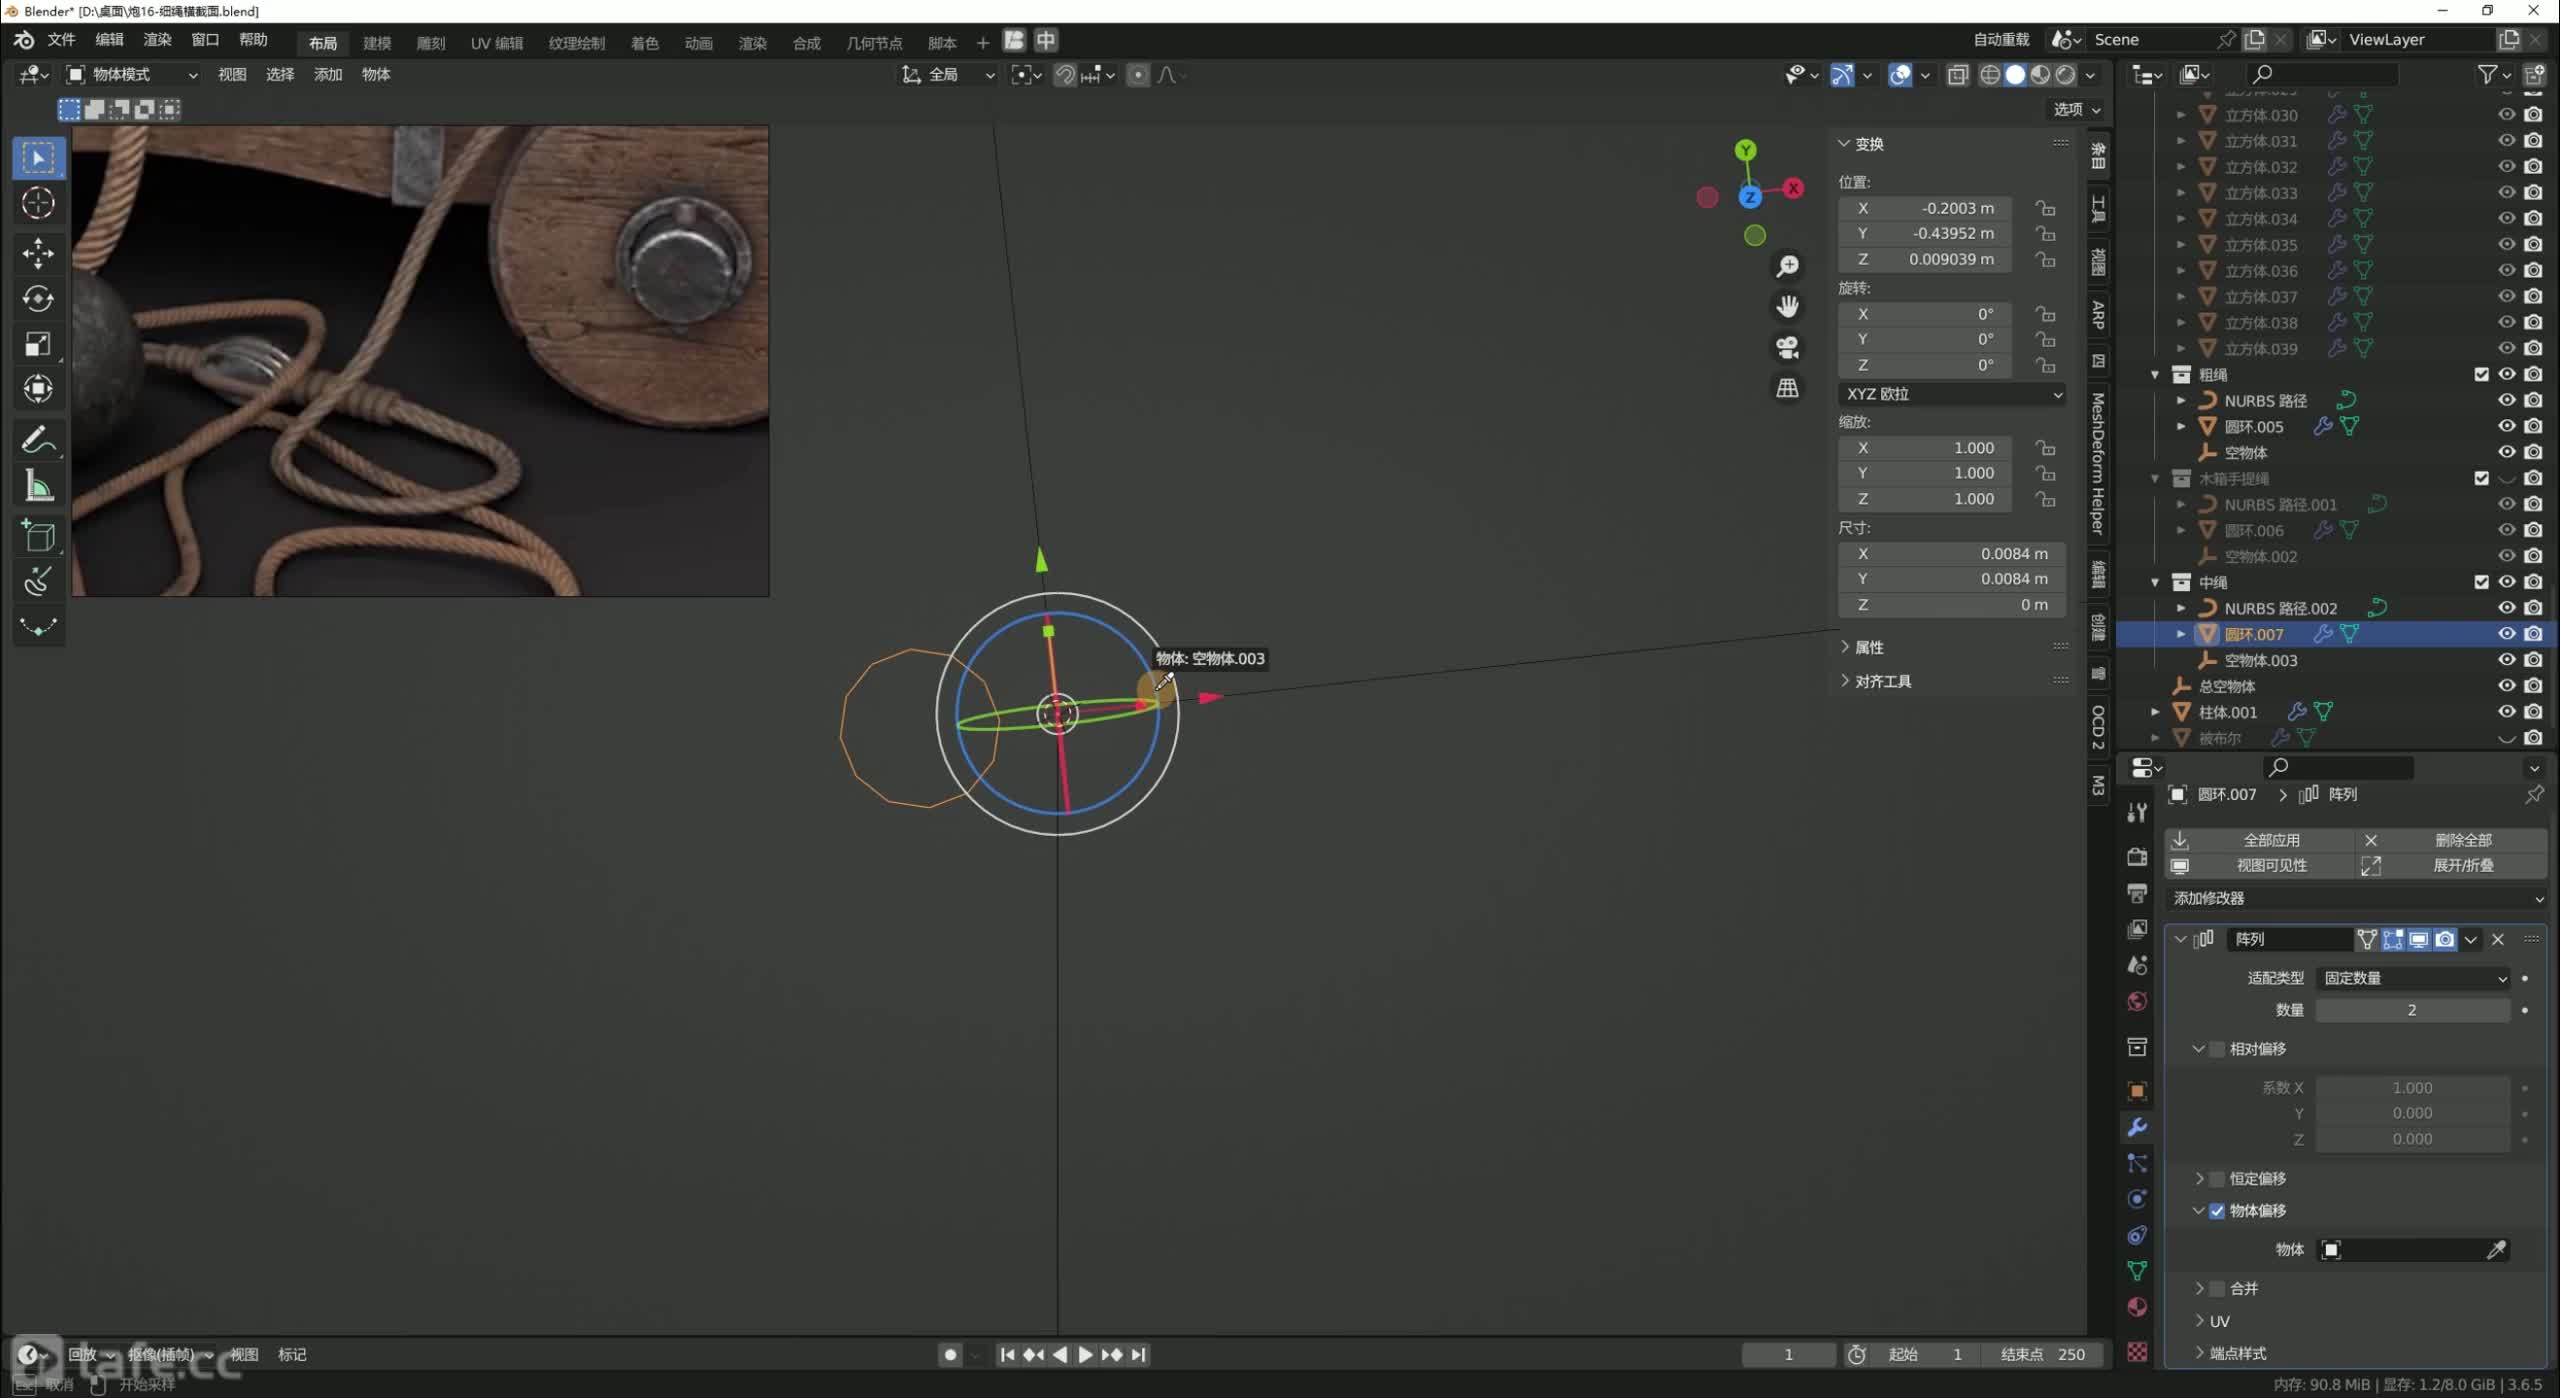2560x1398 pixels.
Task: Select the Move tool
Action: pyautogui.click(x=38, y=252)
